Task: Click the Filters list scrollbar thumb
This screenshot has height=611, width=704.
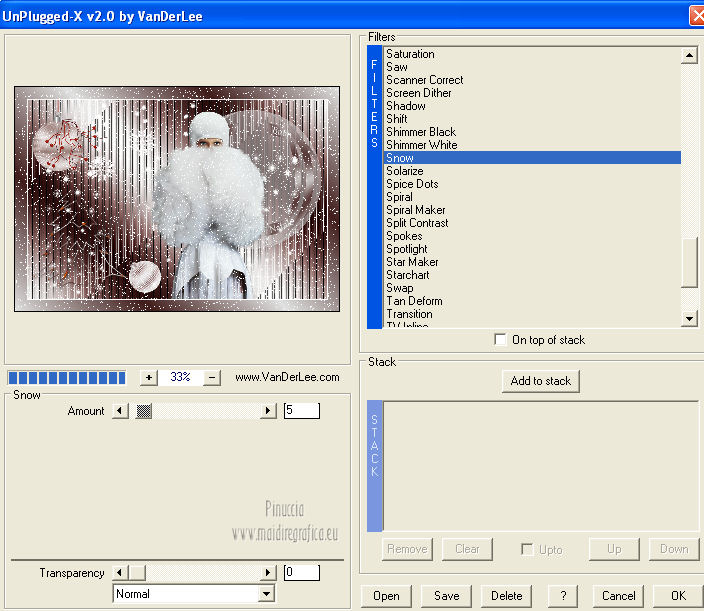Action: (689, 263)
